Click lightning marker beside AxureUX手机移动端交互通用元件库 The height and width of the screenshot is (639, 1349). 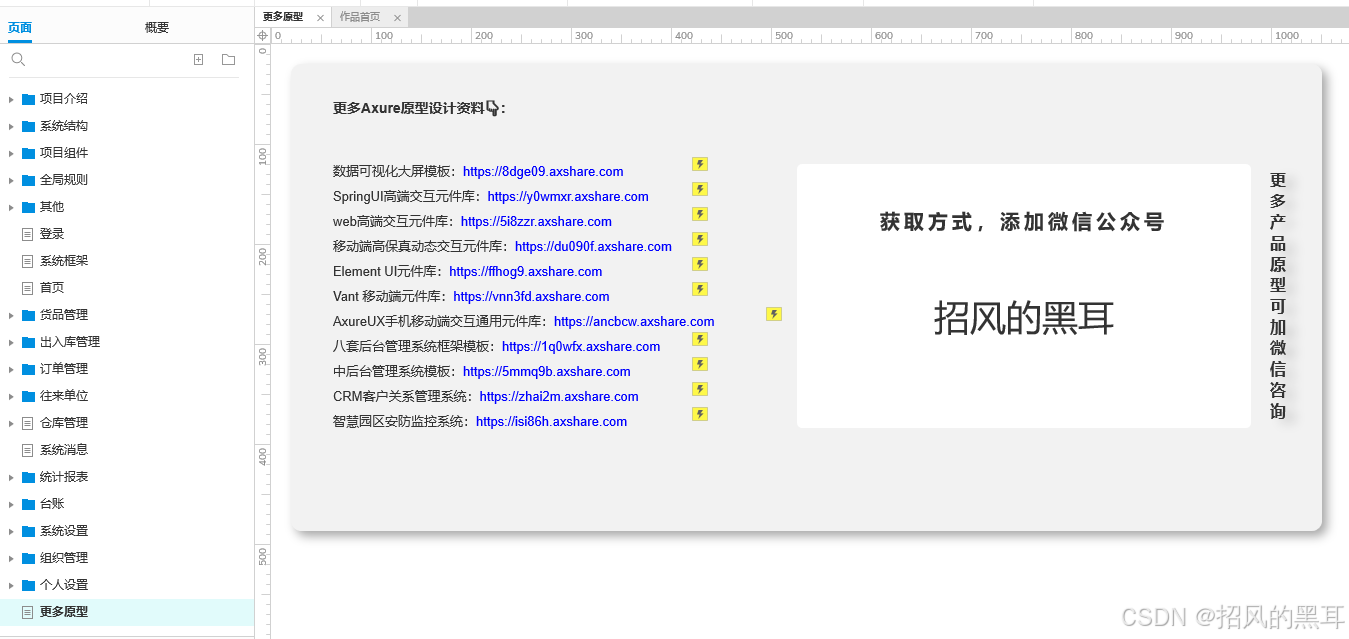pyautogui.click(x=774, y=314)
